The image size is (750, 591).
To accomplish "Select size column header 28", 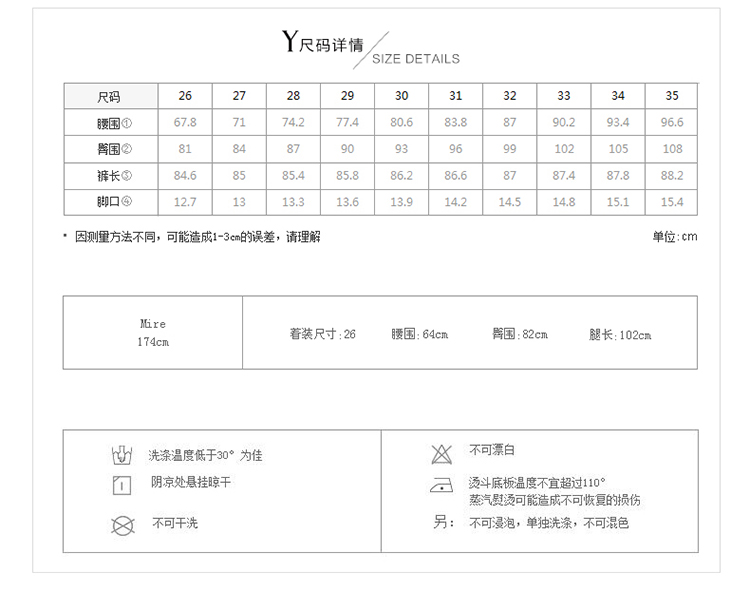I will coord(293,96).
